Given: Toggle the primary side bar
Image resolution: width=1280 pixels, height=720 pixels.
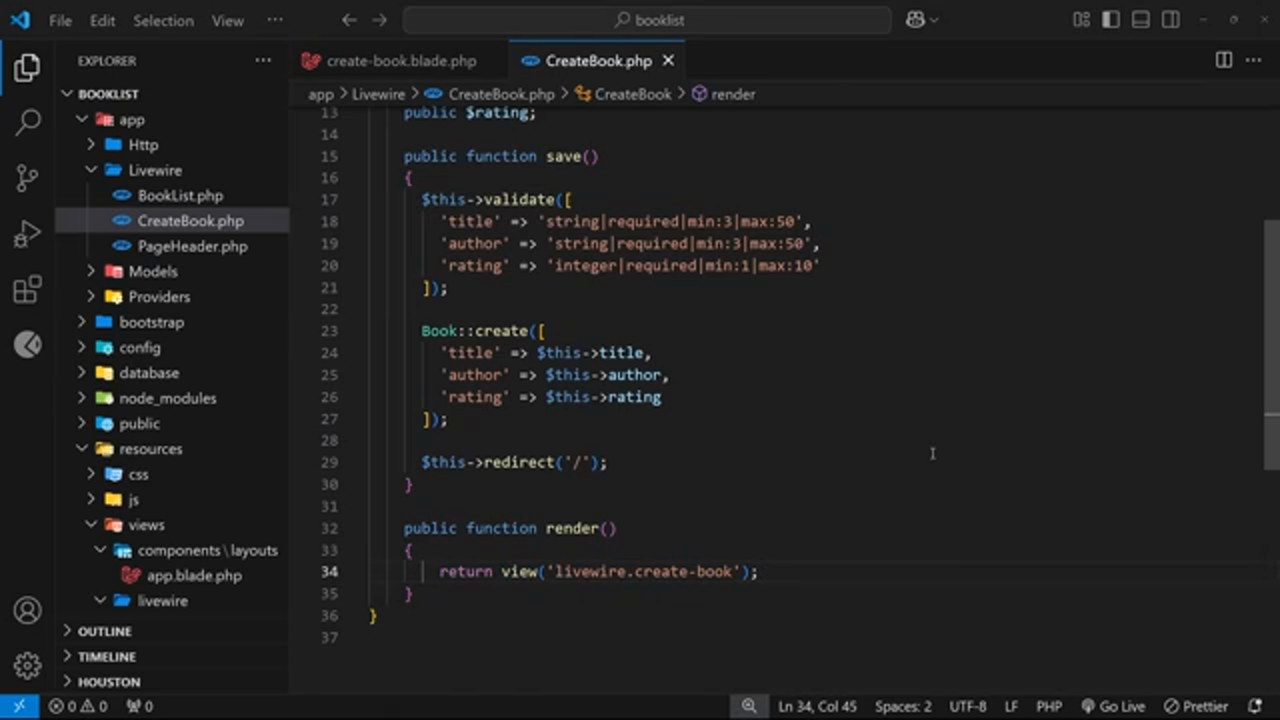Looking at the screenshot, I should (1110, 20).
